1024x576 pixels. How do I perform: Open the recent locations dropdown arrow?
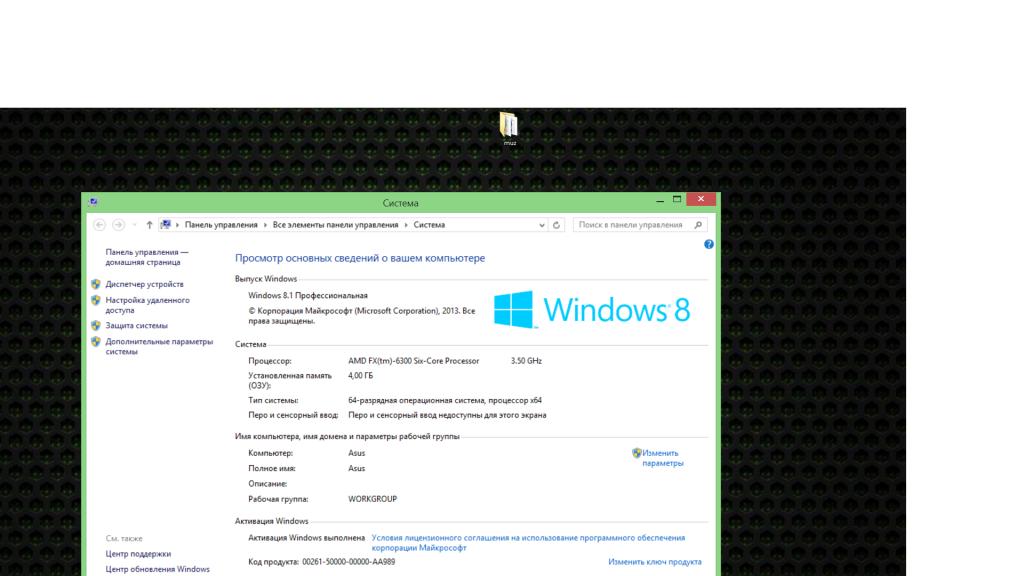coord(134,225)
